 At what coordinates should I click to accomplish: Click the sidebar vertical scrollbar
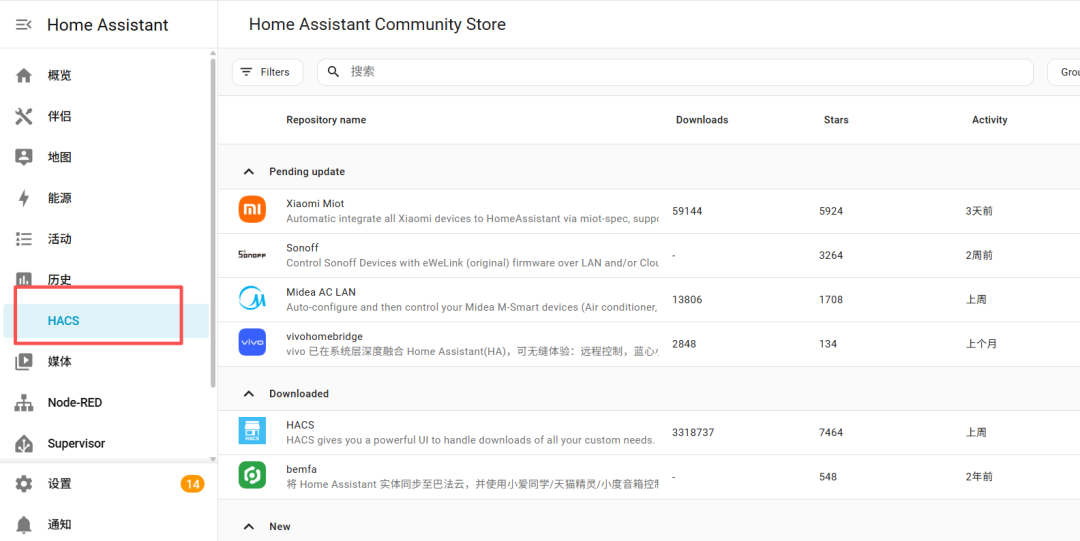213,223
